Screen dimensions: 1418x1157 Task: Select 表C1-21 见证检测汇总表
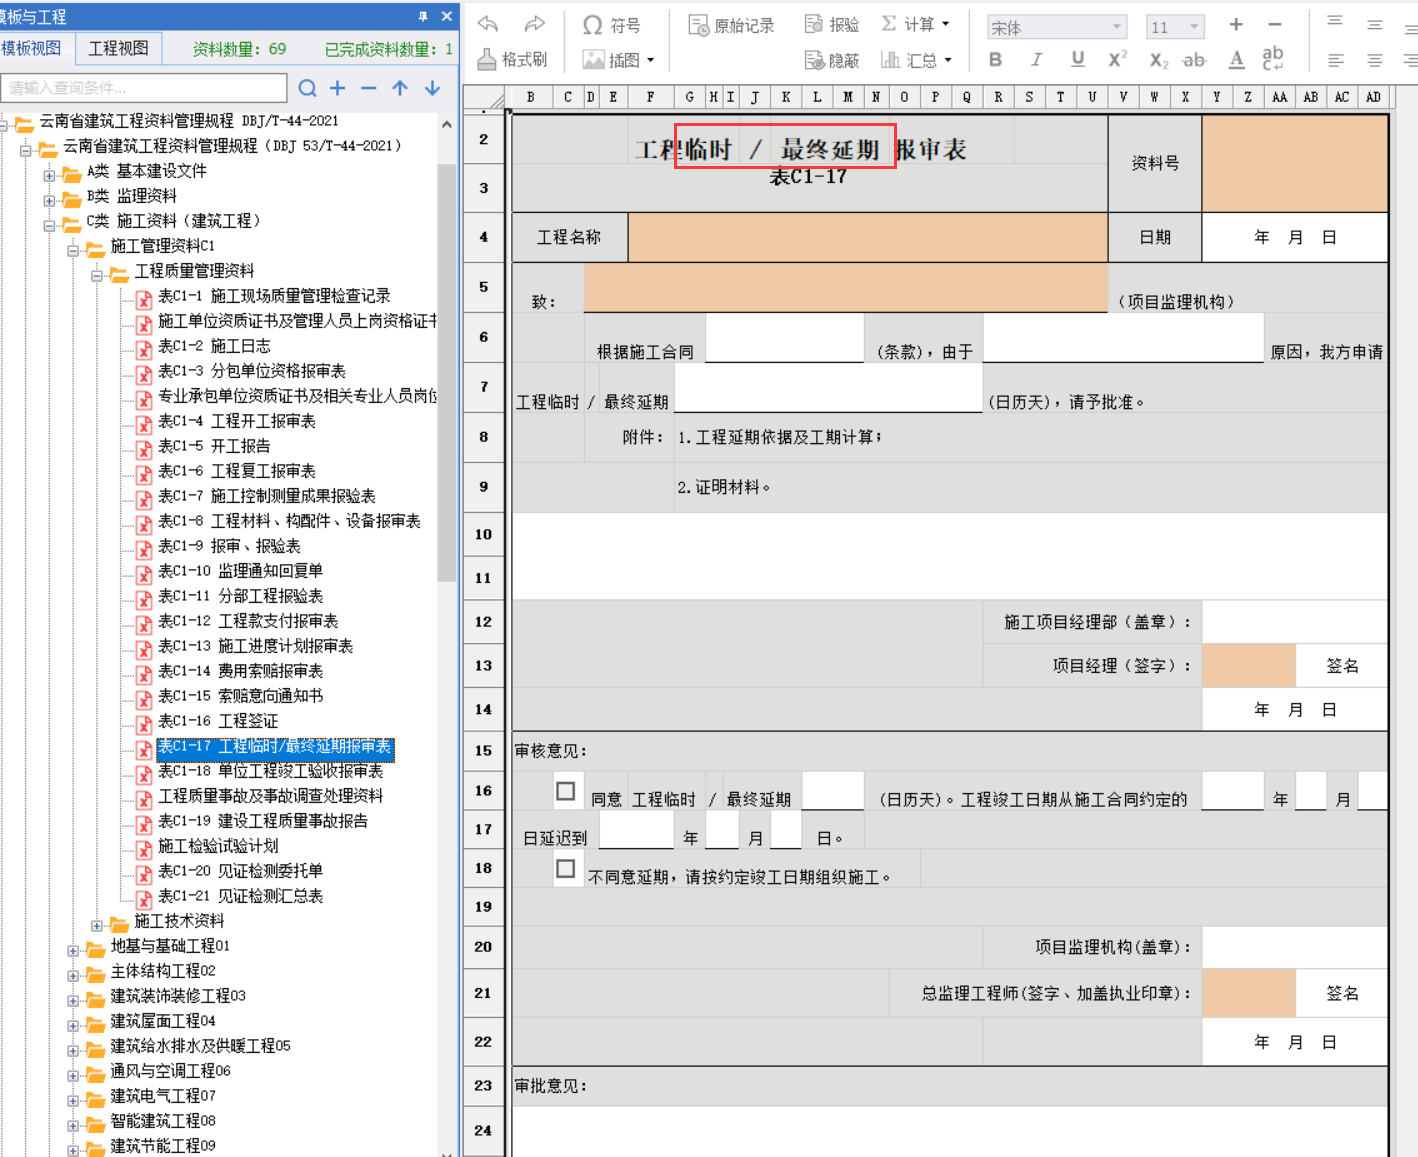[x=240, y=896]
